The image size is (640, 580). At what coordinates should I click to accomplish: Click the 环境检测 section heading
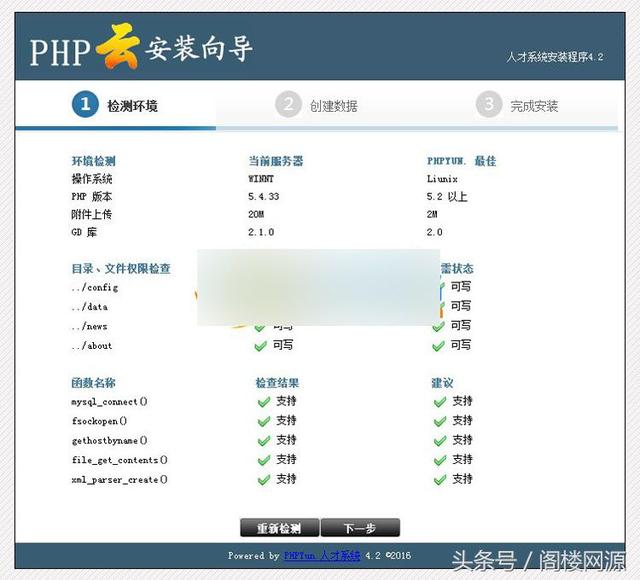(x=93, y=161)
